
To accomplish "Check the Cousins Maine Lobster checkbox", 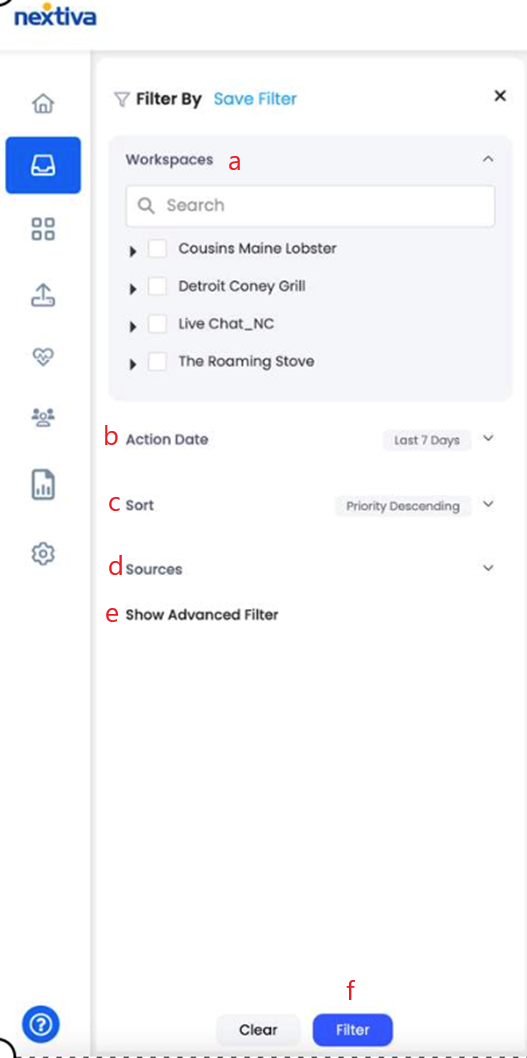I will (158, 249).
